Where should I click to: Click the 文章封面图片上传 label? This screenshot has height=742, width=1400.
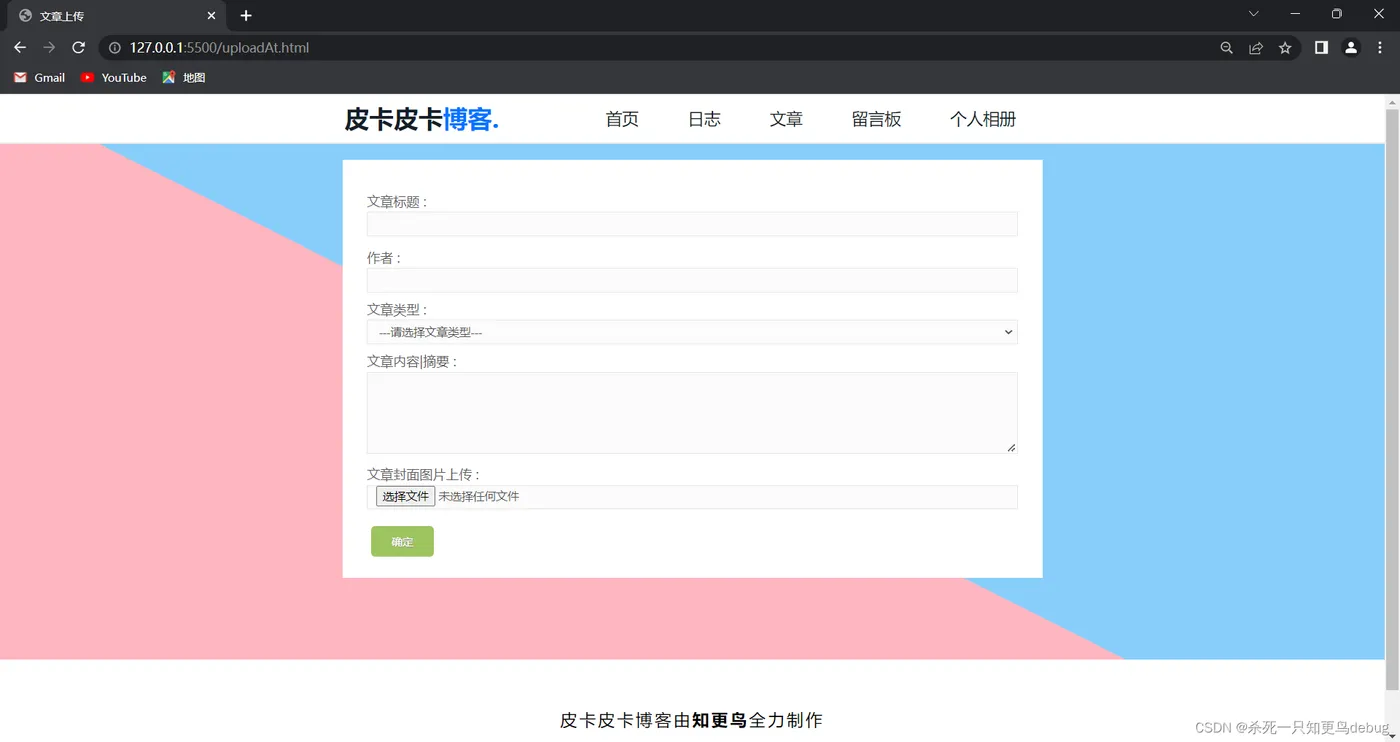pos(423,474)
